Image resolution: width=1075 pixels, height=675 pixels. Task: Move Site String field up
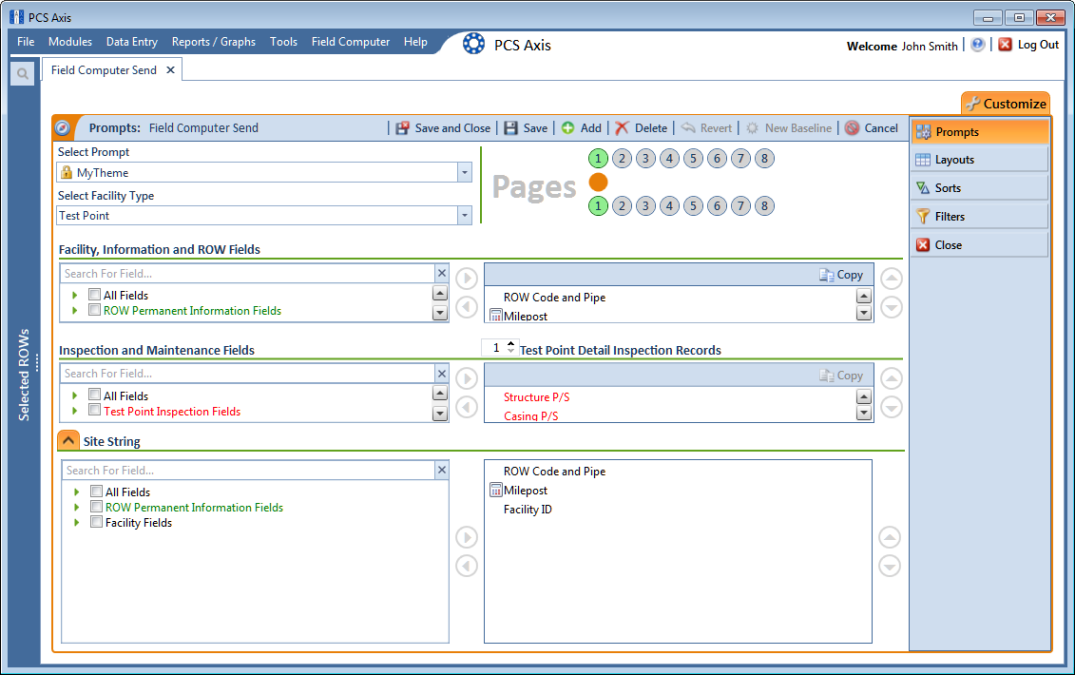890,537
